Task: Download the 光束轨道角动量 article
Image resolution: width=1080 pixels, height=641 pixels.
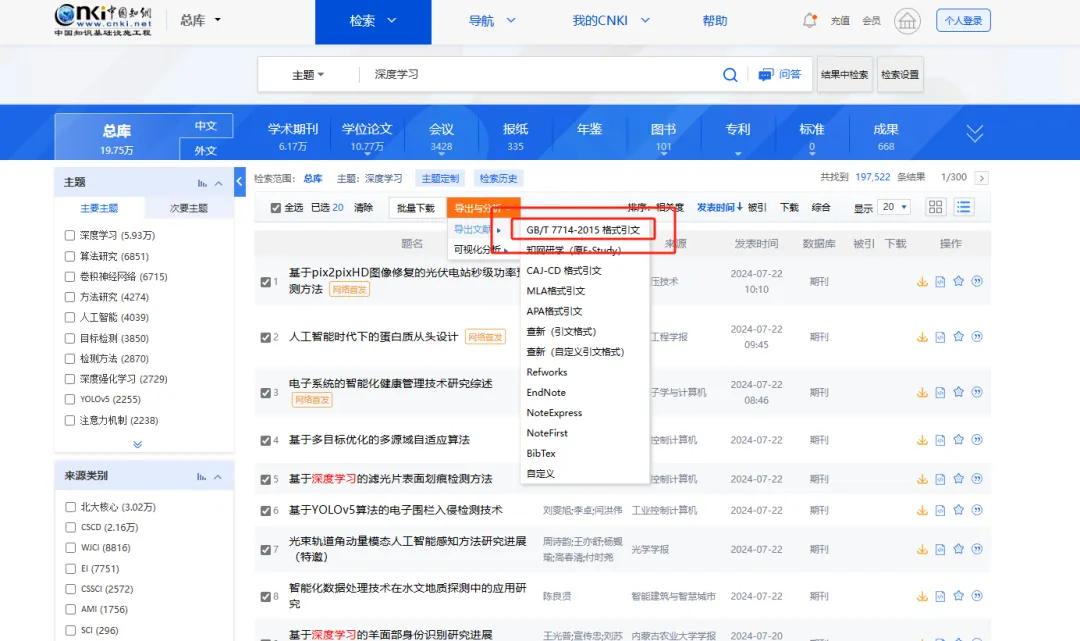Action: [922, 549]
